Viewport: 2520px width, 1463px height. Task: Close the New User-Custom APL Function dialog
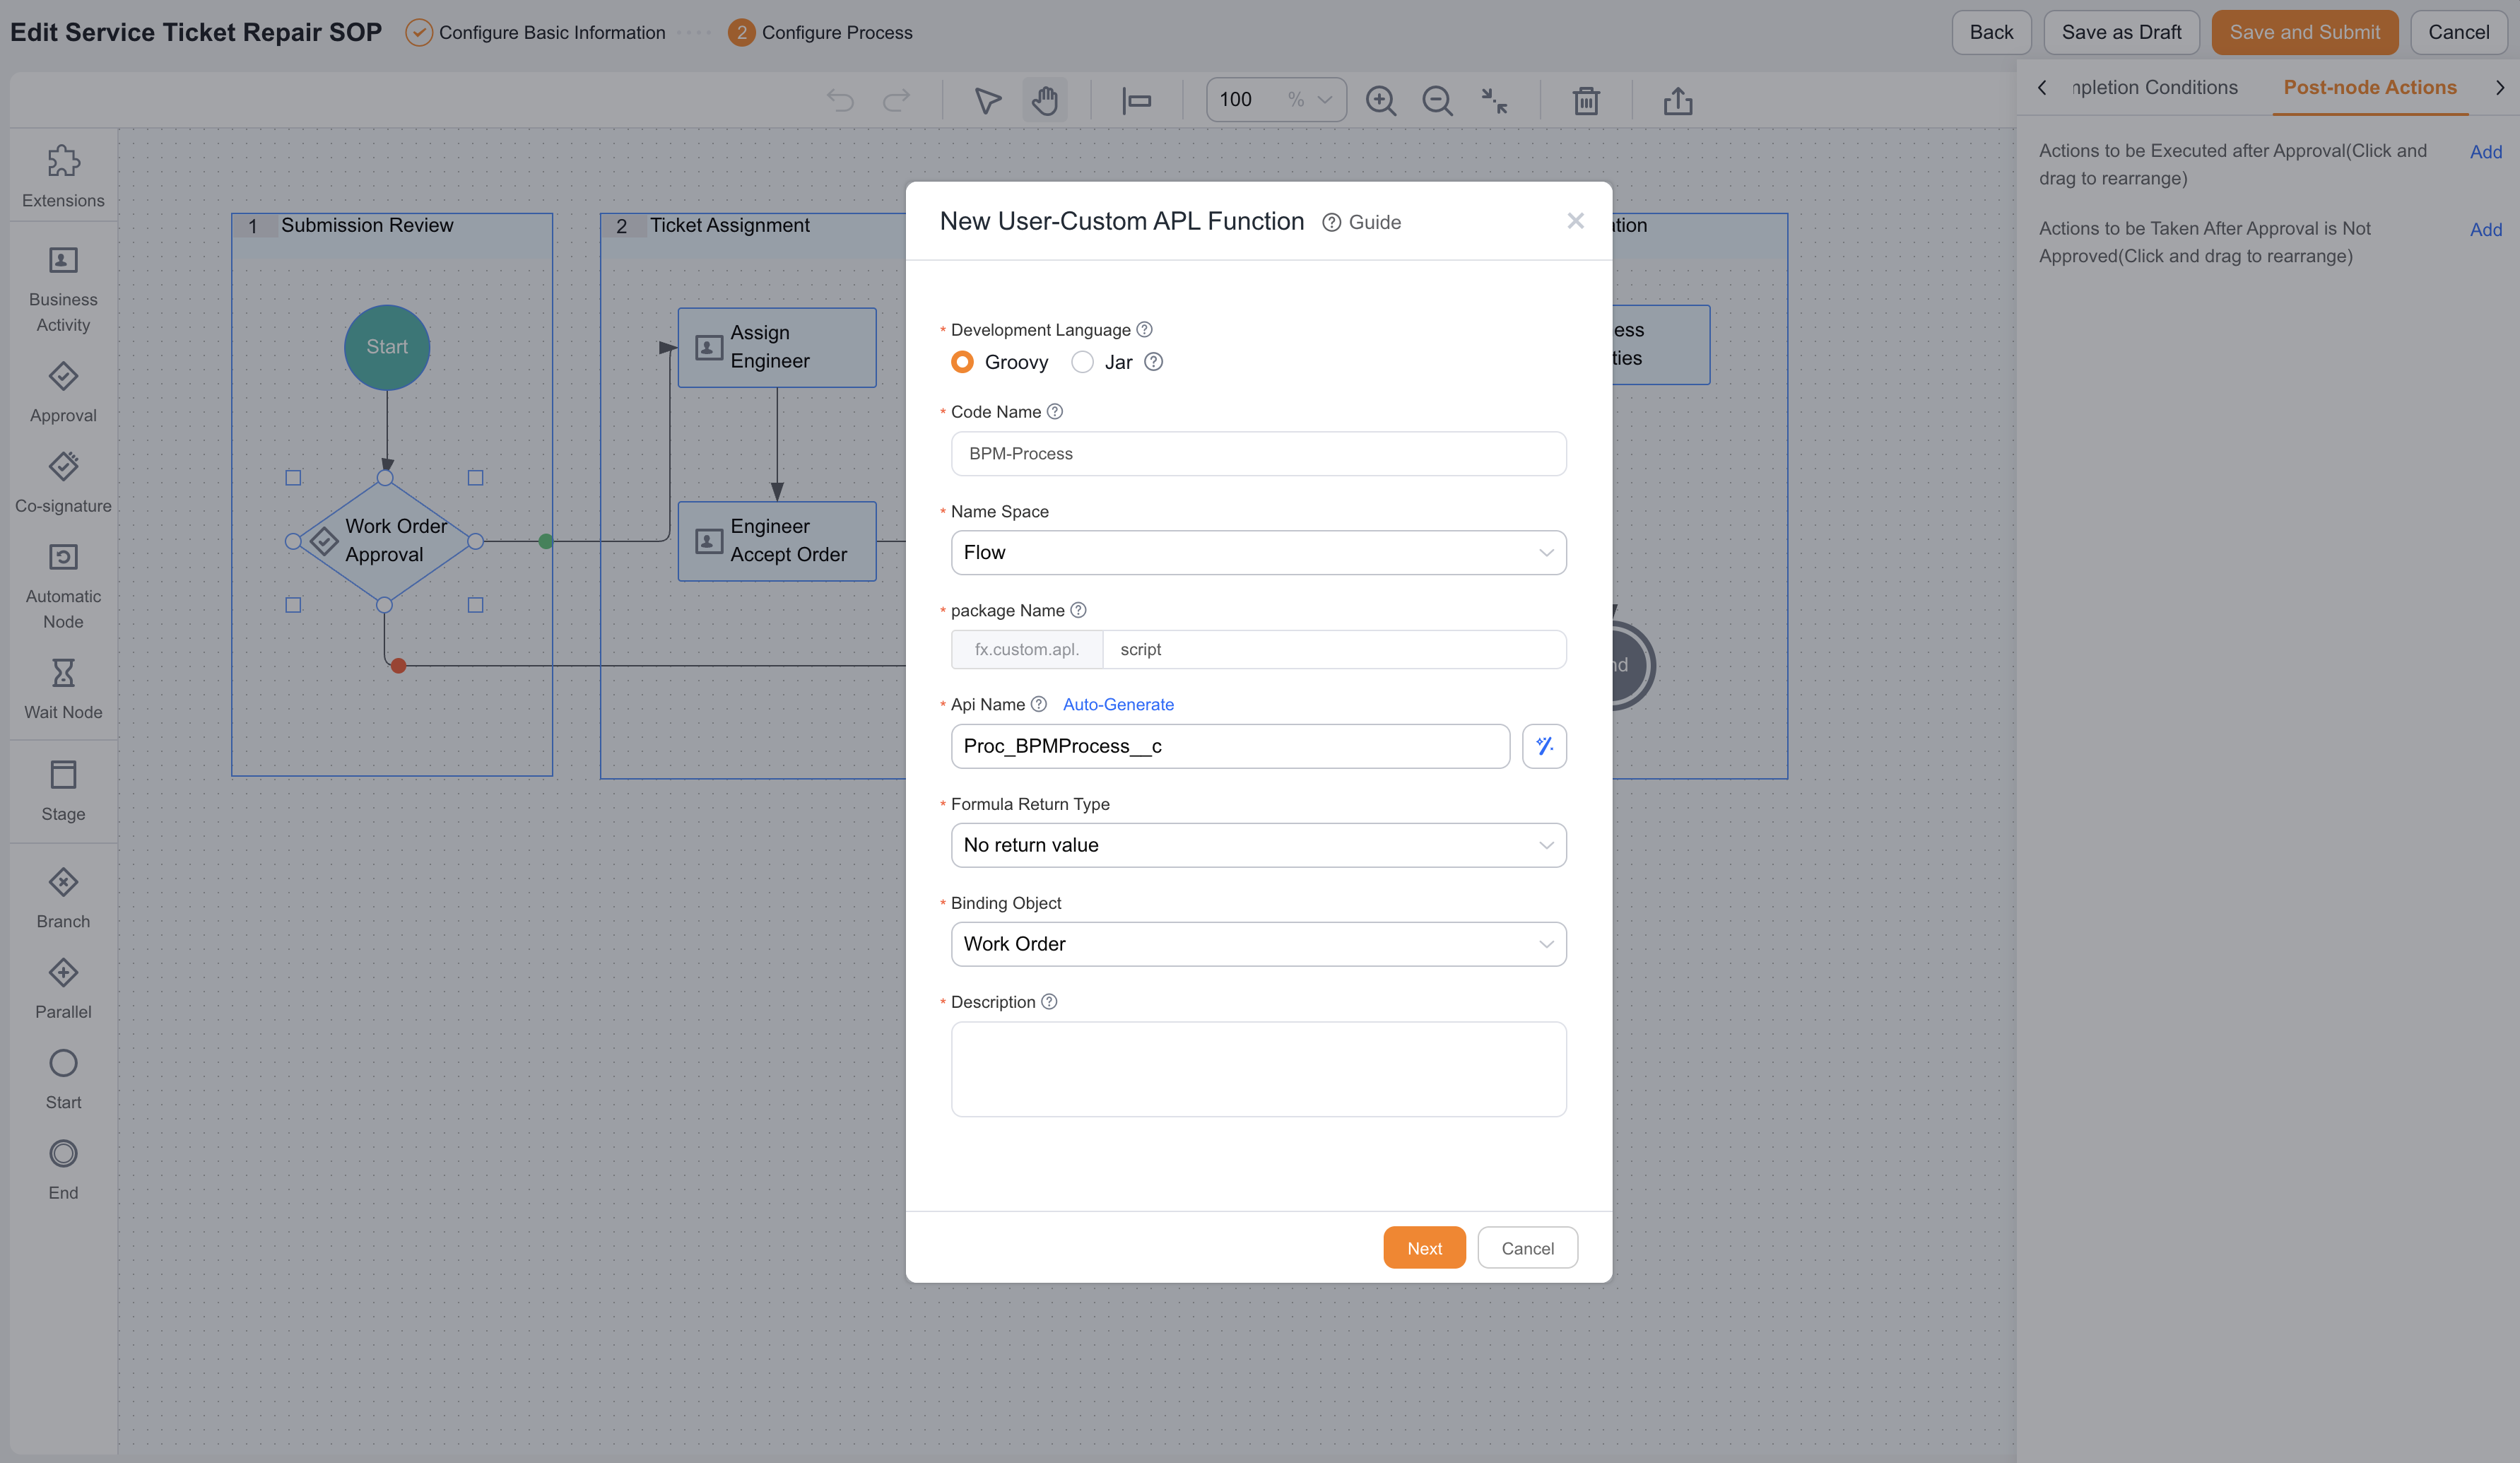pyautogui.click(x=1575, y=221)
